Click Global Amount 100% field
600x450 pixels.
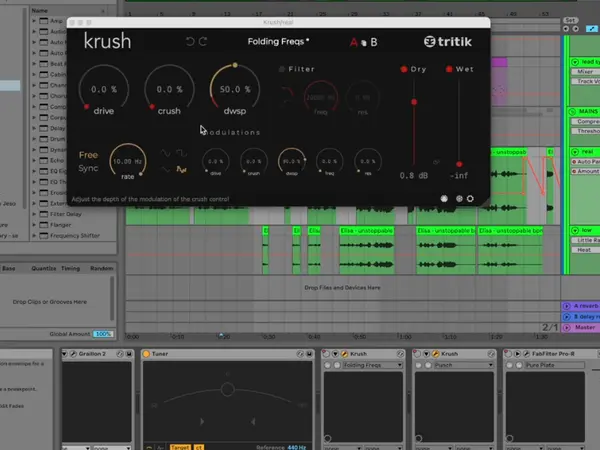(103, 334)
